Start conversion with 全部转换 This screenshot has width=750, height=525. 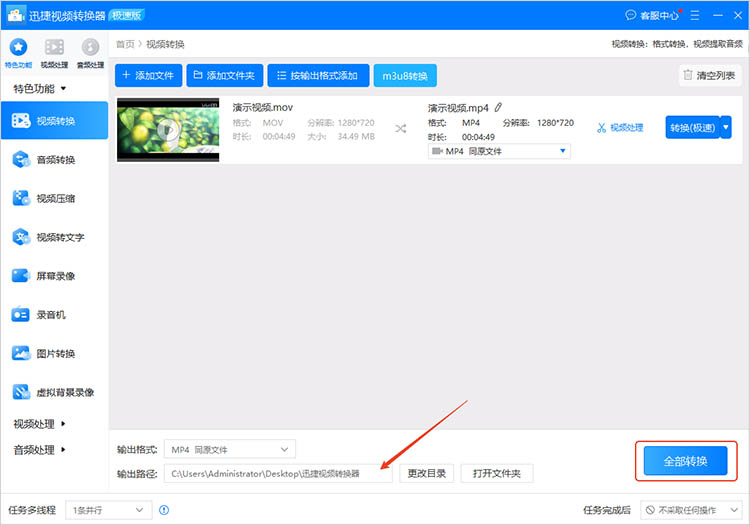[685, 461]
